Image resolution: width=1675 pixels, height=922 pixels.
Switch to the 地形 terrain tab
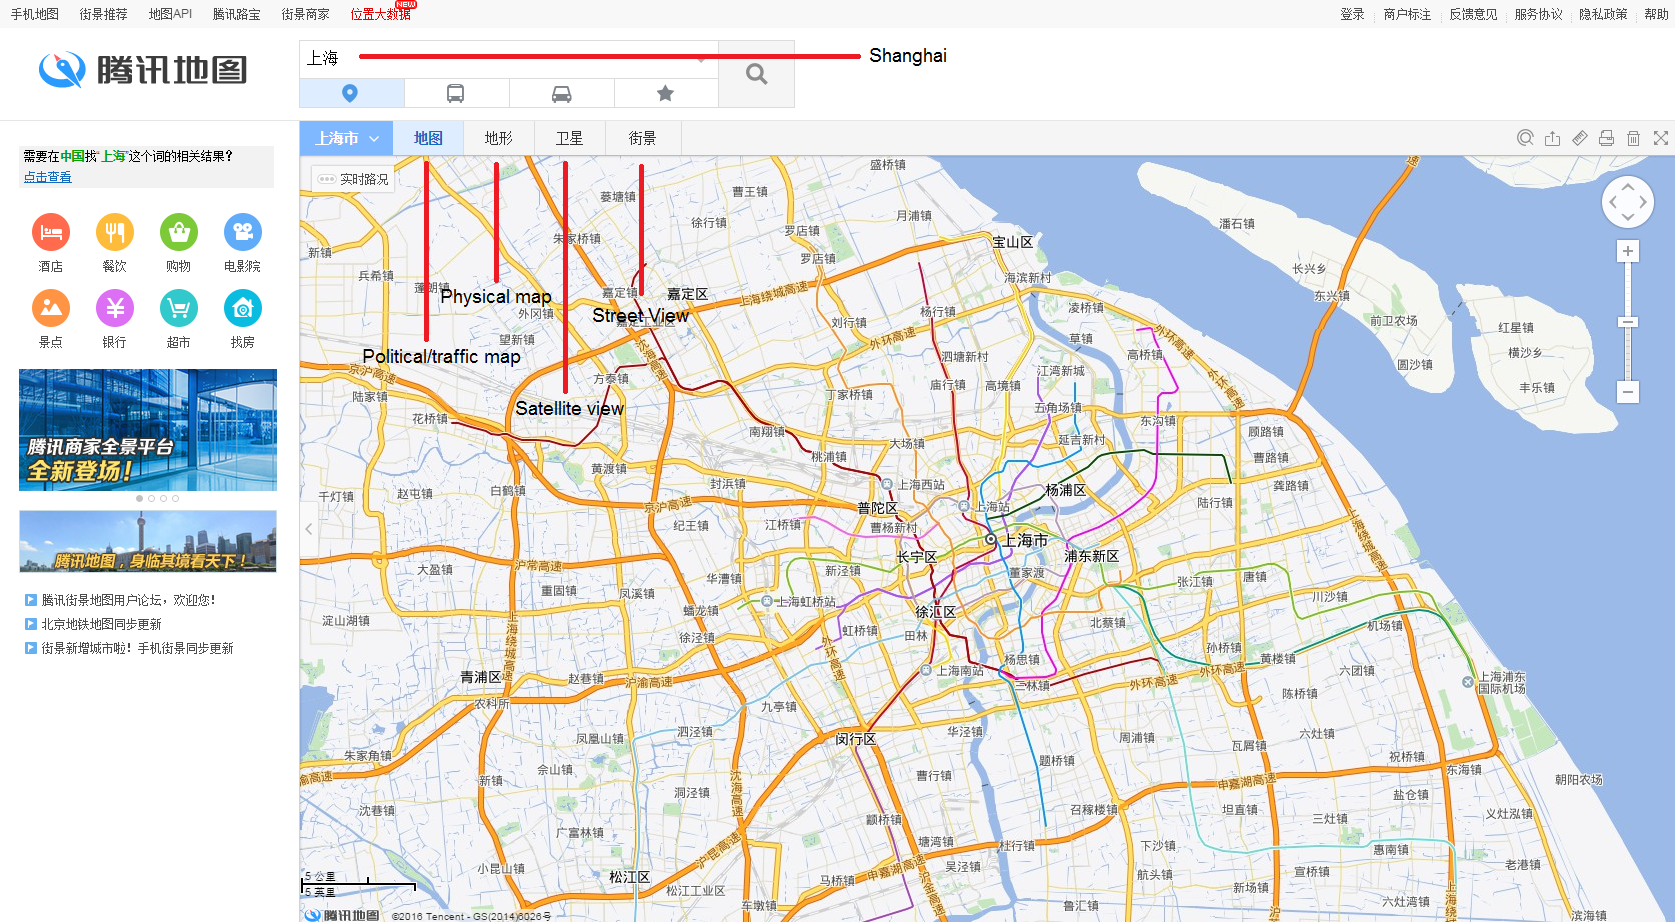click(x=499, y=138)
